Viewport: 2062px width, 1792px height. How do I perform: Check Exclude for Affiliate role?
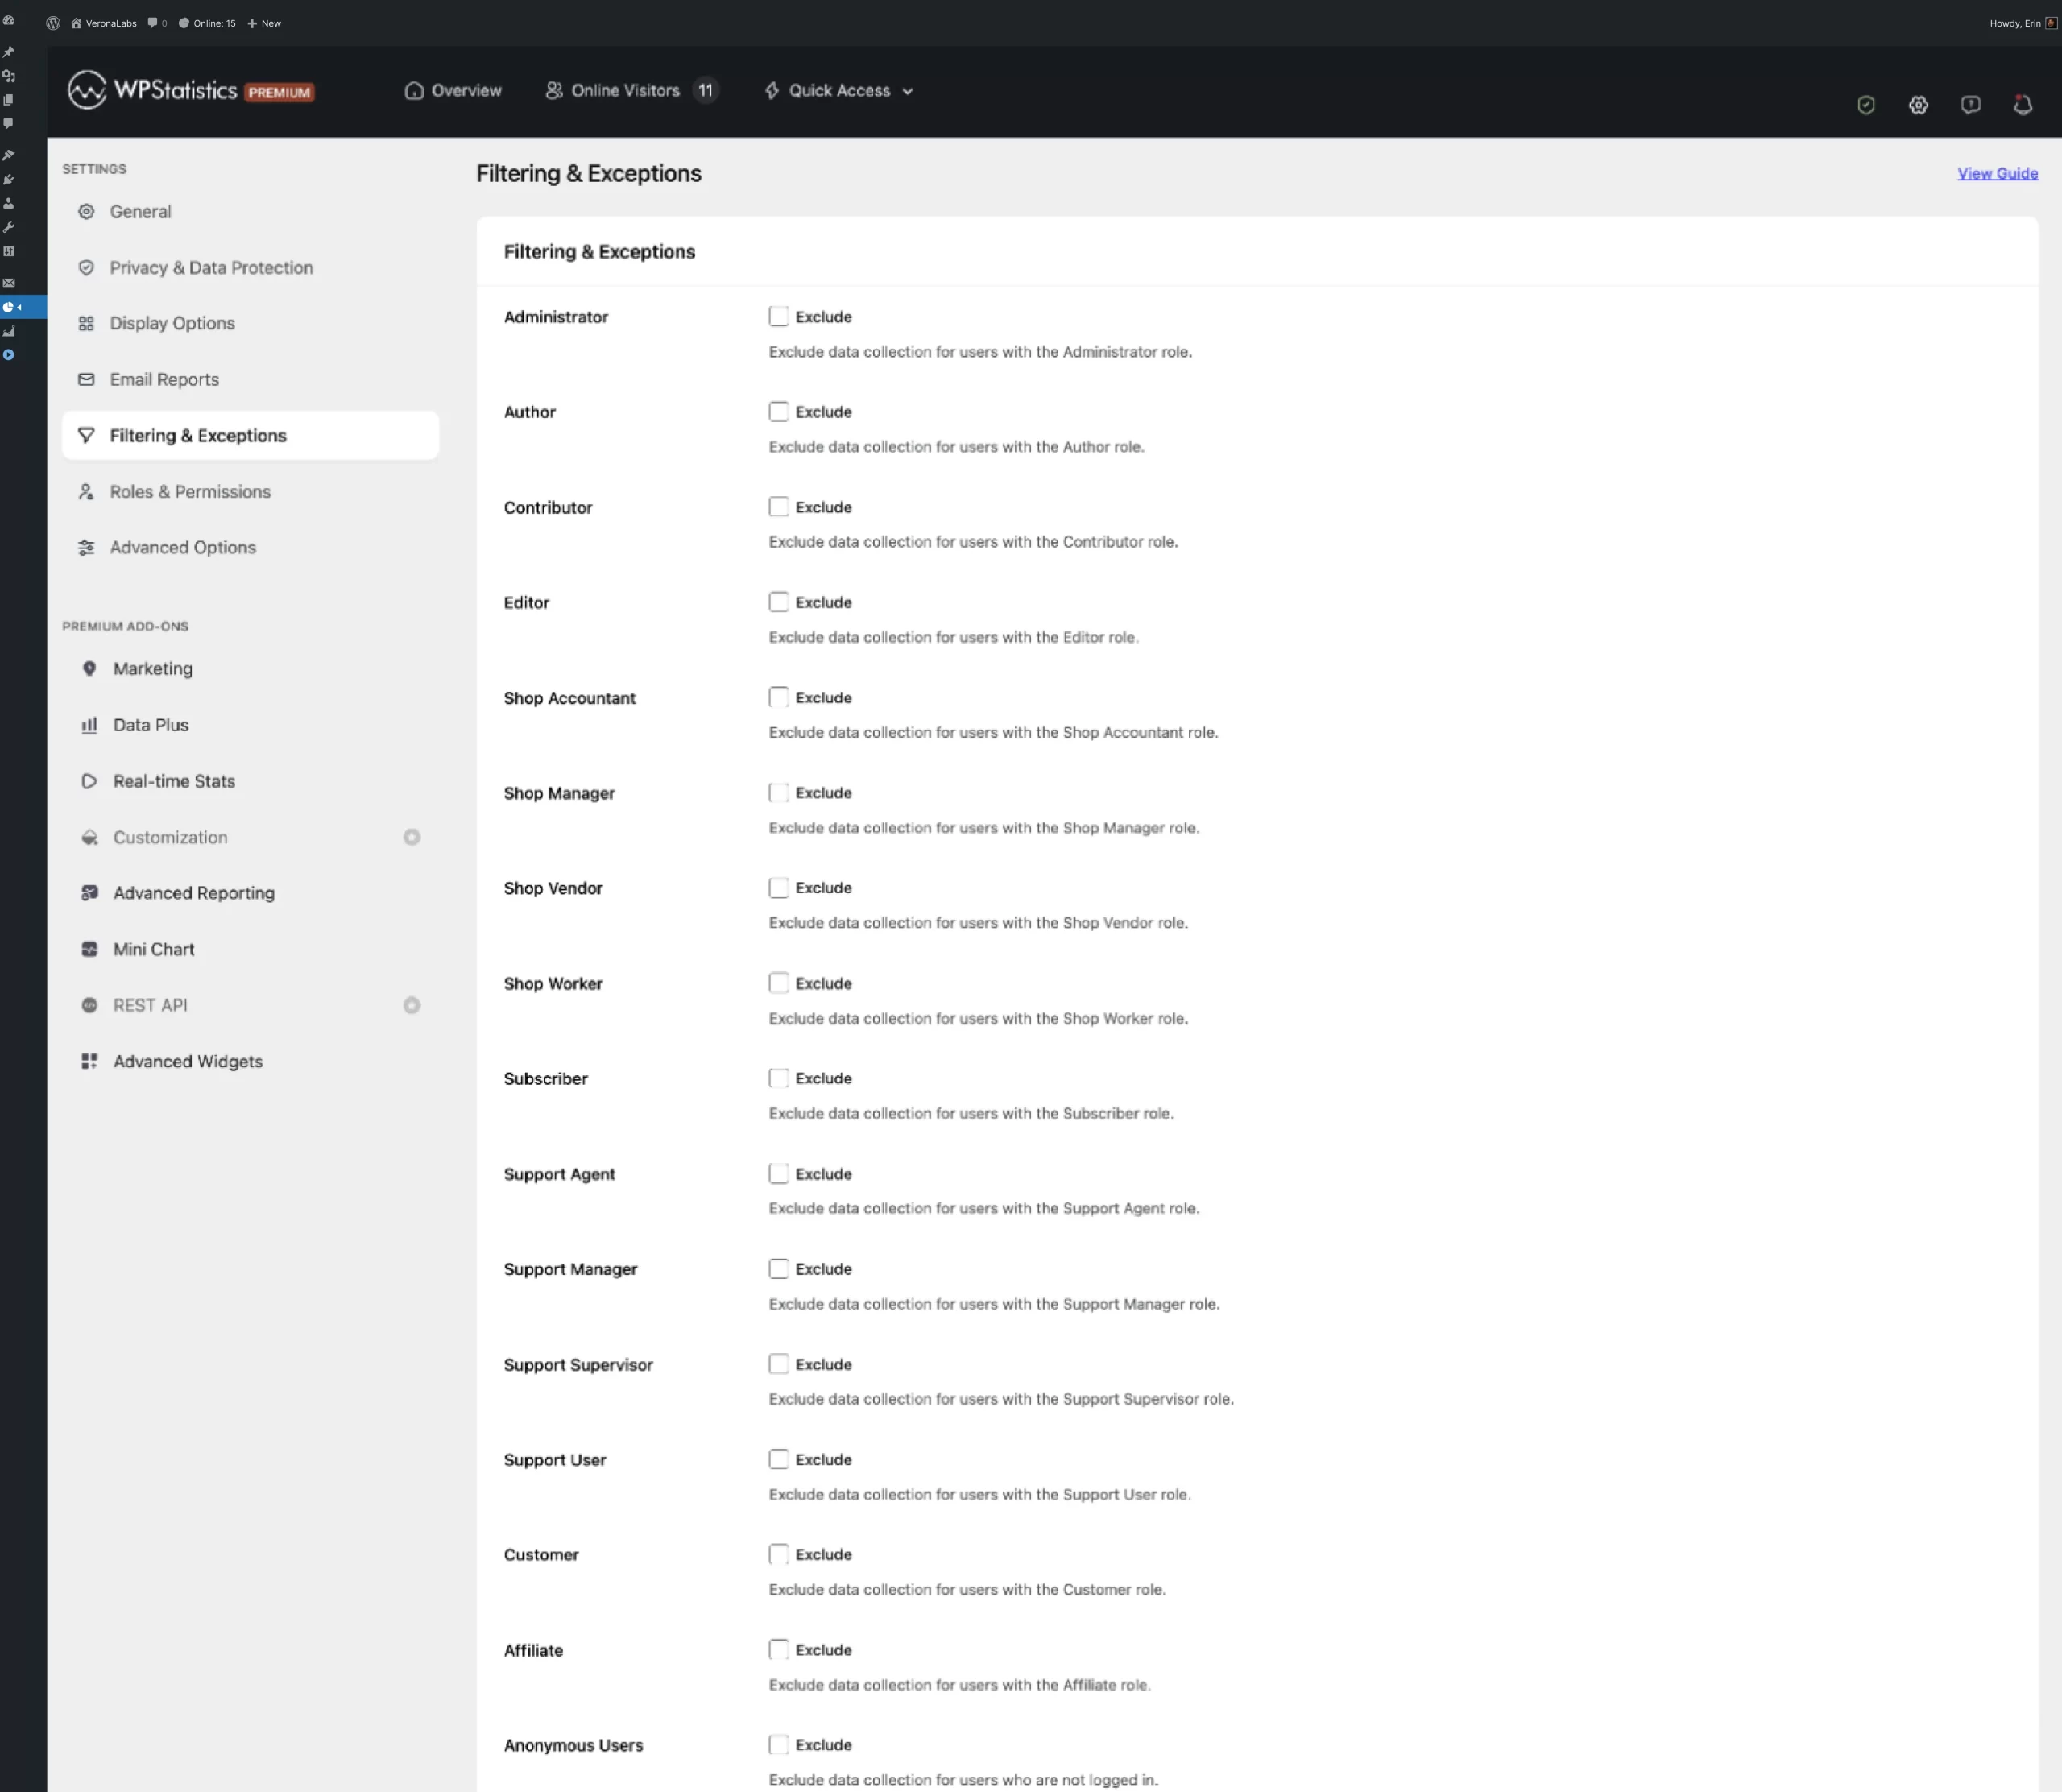(x=778, y=1650)
